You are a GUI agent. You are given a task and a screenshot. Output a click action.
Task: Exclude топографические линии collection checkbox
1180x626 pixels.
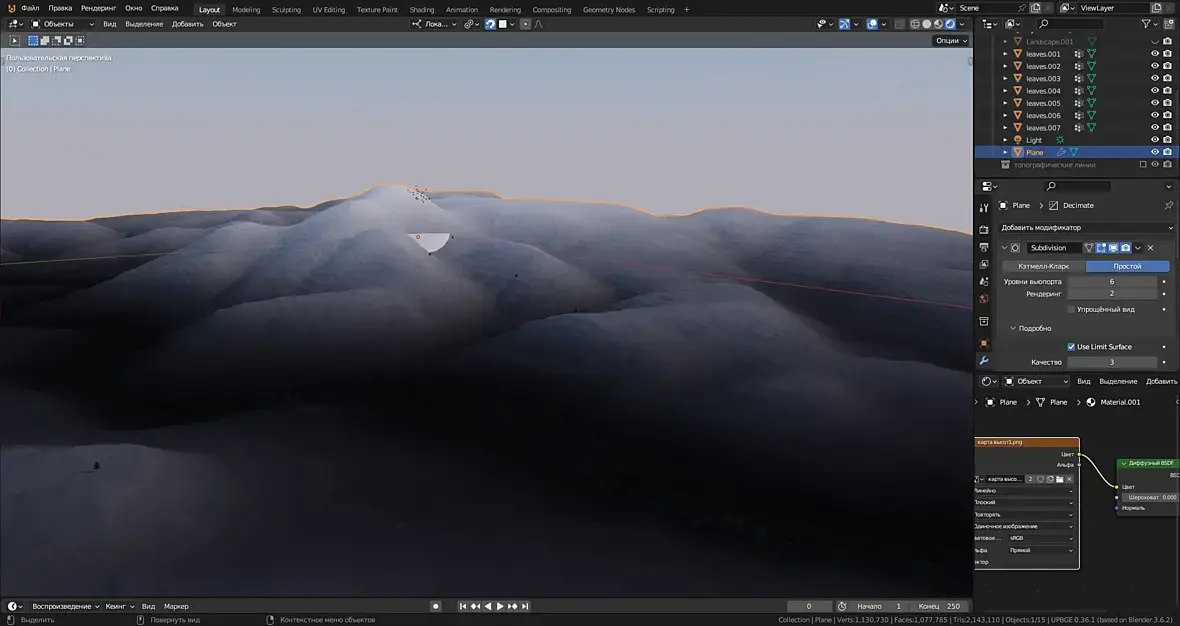1143,165
